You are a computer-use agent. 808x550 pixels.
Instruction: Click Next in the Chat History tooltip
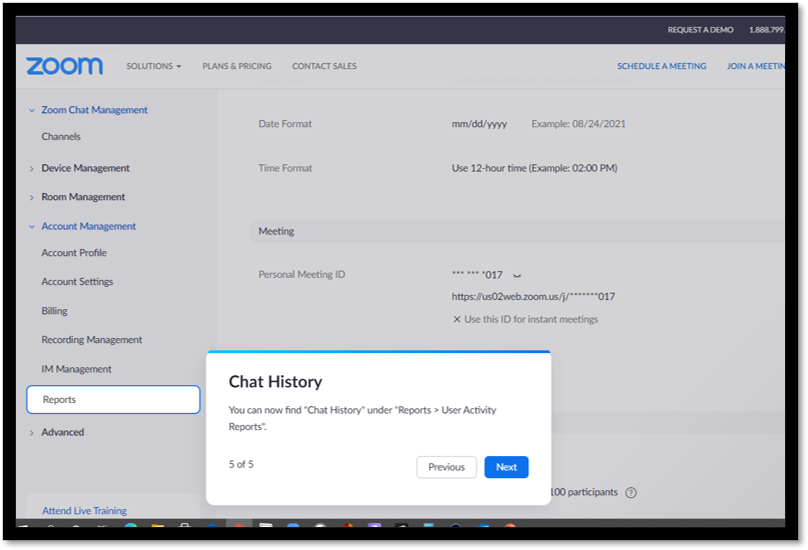click(506, 467)
